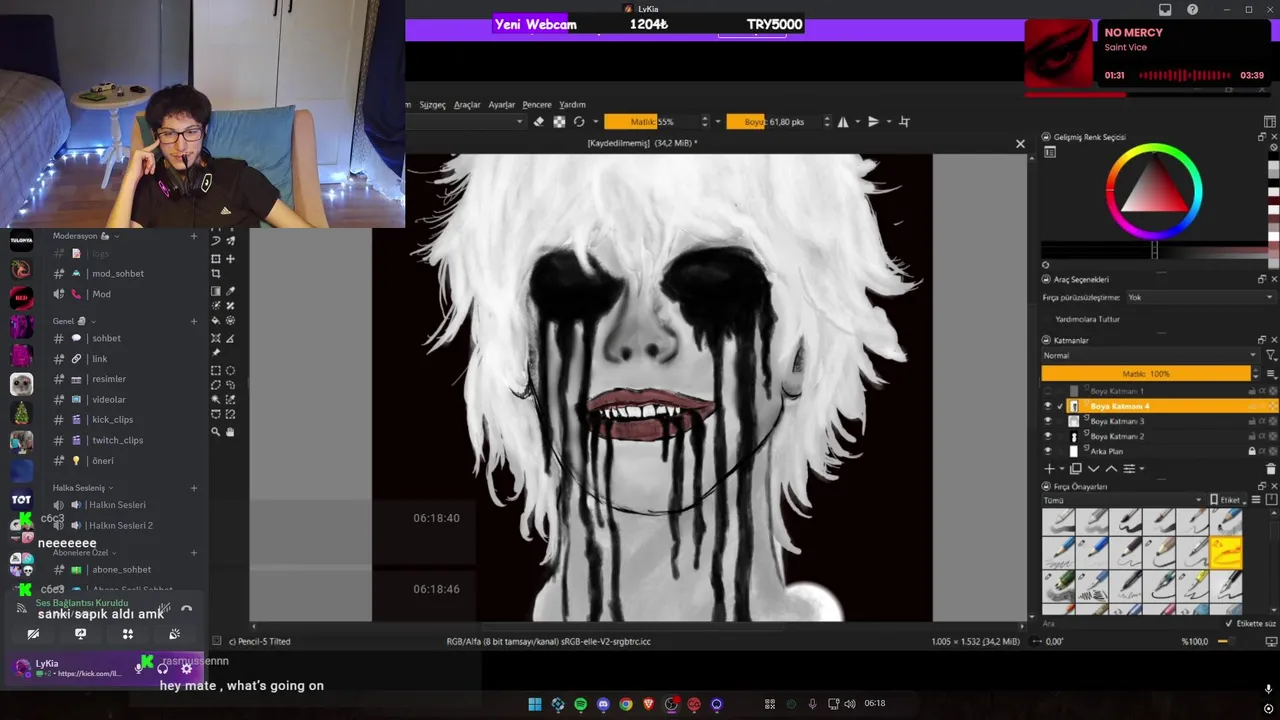Select the color sampler eyedropper tool
Image resolution: width=1280 pixels, height=720 pixels.
point(230,291)
